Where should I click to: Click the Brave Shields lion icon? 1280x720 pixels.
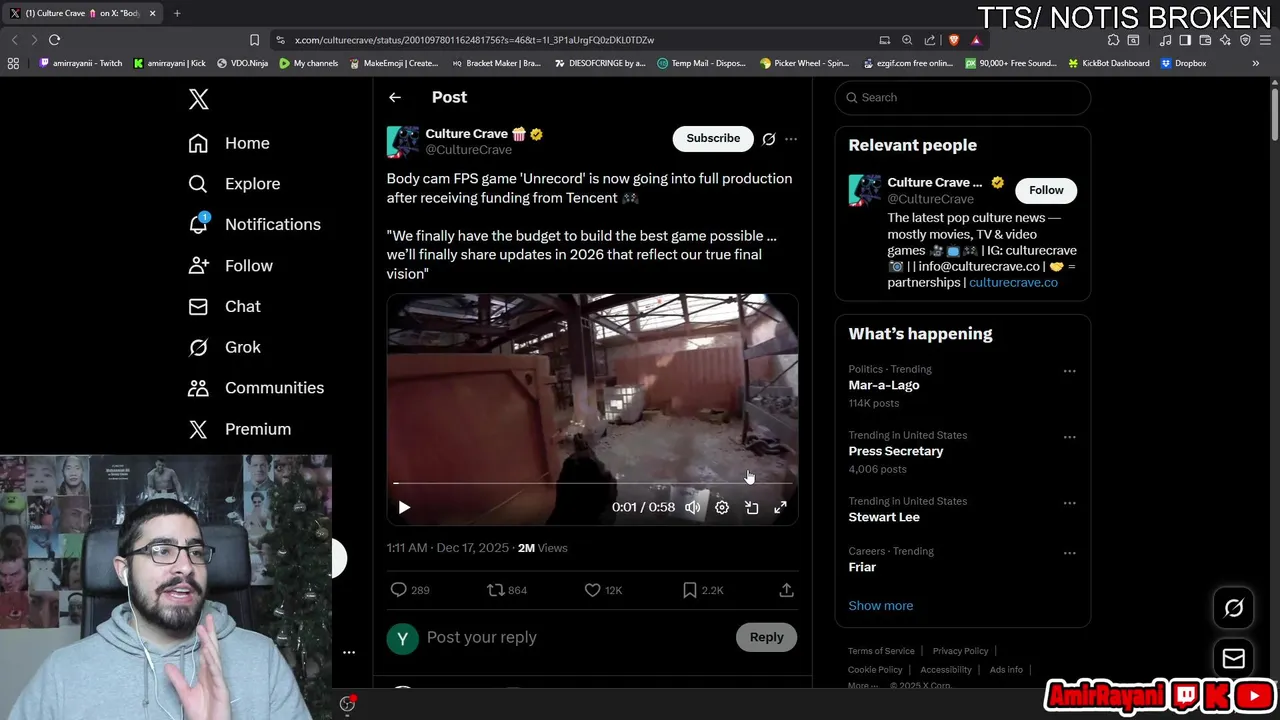(x=953, y=40)
